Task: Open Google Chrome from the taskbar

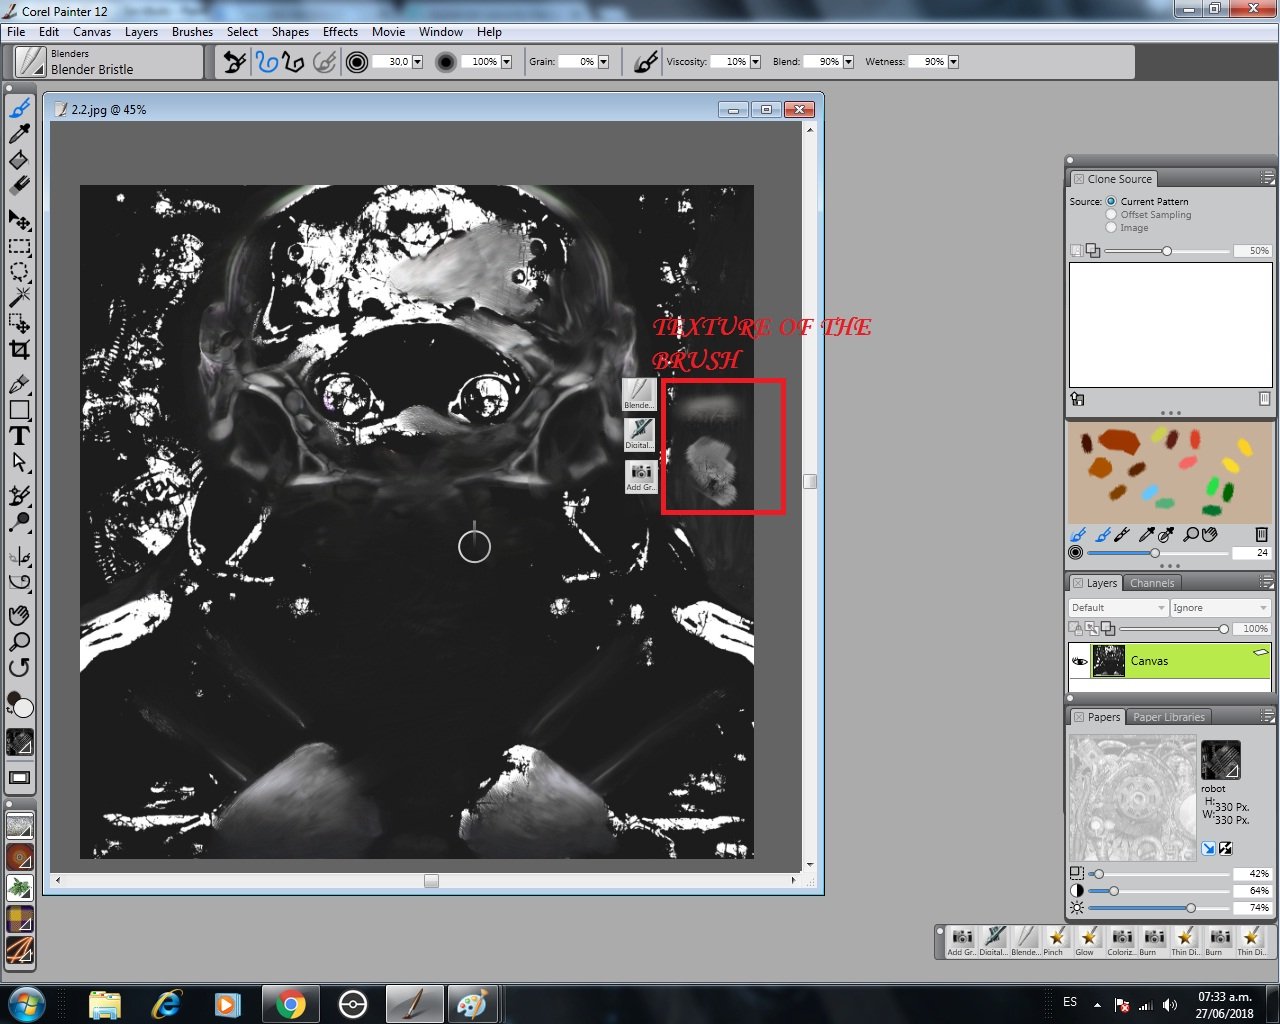Action: click(x=290, y=1004)
